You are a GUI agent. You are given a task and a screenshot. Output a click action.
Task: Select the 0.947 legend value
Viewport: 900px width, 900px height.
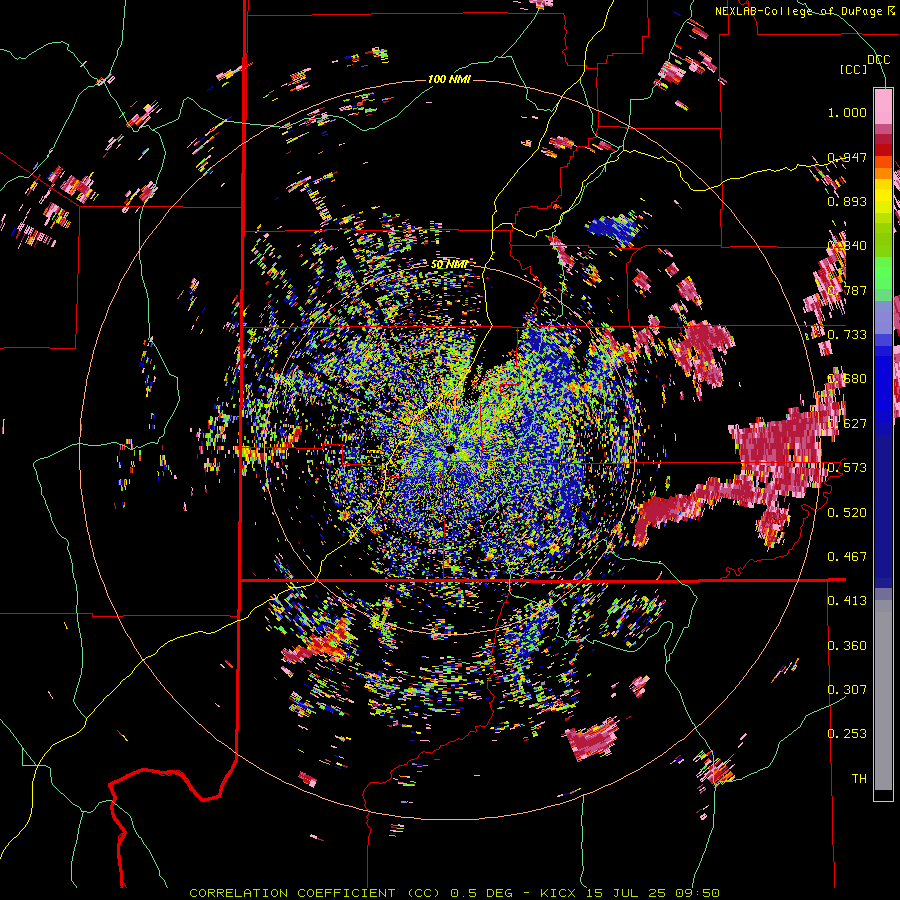[847, 157]
